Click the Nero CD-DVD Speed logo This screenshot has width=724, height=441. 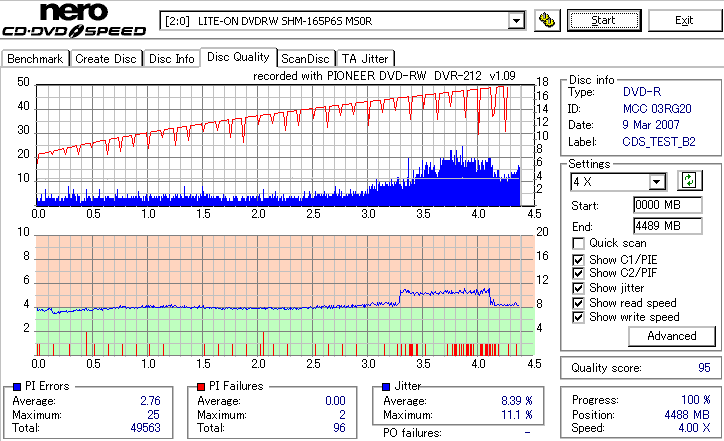click(74, 20)
